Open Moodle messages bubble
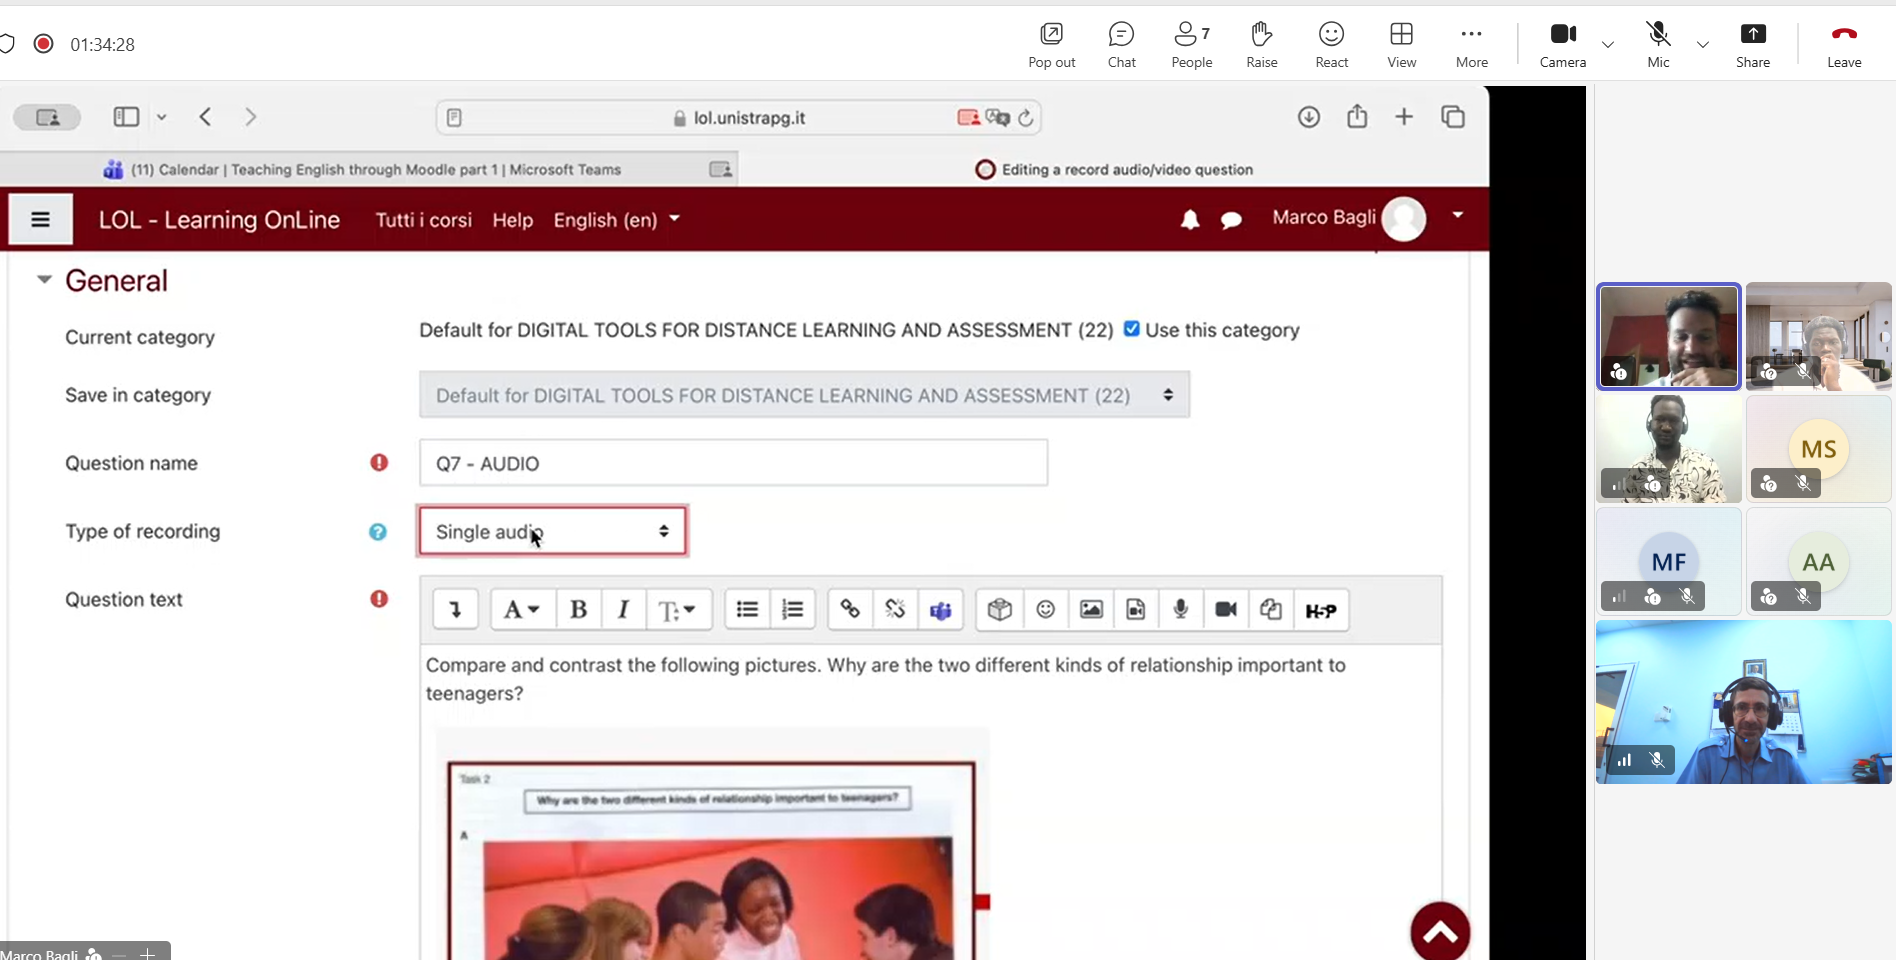Screen dimensions: 1896x960 [x=1231, y=220]
